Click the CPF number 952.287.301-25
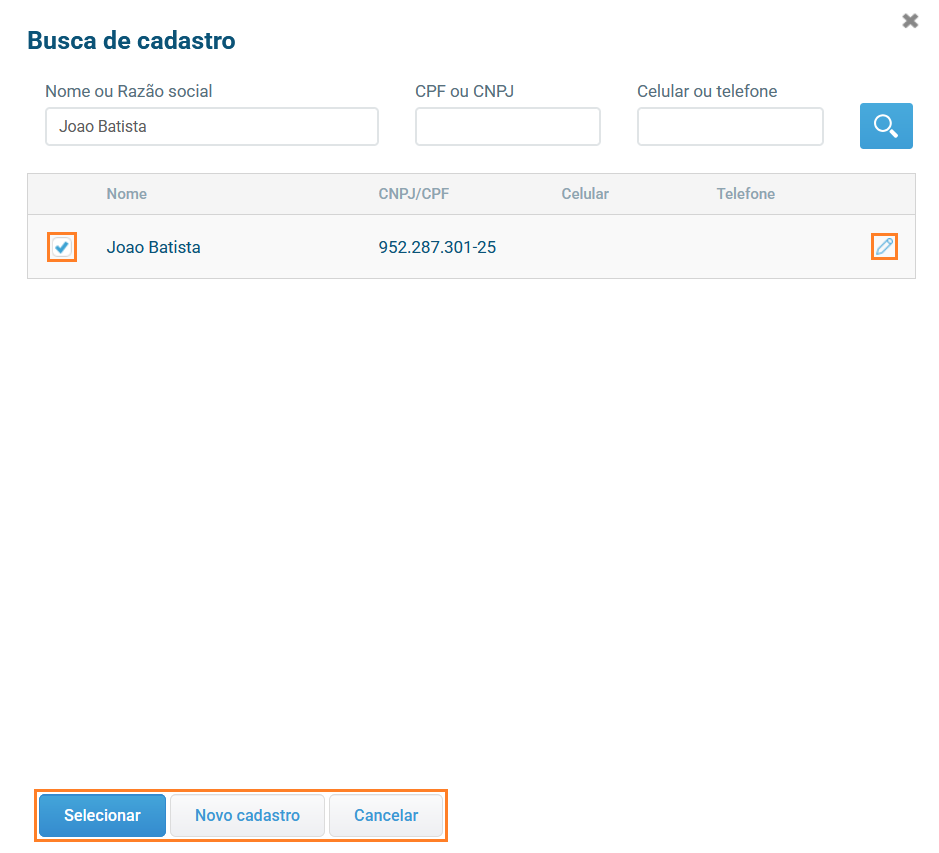939x853 pixels. tap(437, 247)
